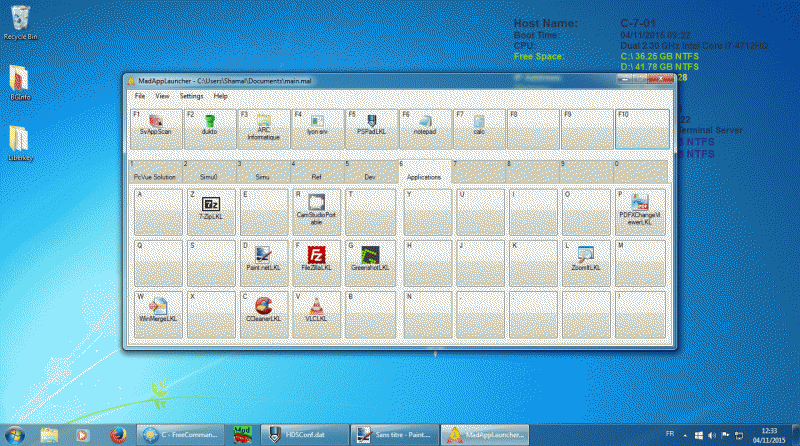Image resolution: width=800 pixels, height=446 pixels.
Task: Select the empty S slot
Action: pos(211,263)
